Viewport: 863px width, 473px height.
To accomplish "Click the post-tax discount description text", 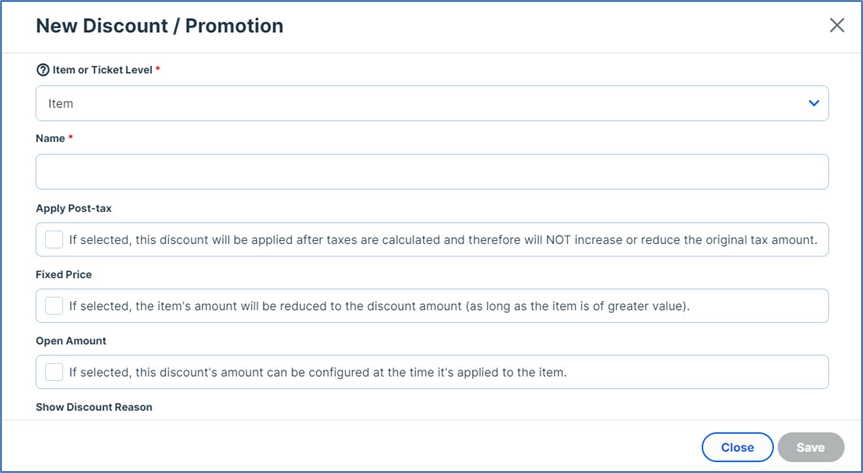I will 443,239.
